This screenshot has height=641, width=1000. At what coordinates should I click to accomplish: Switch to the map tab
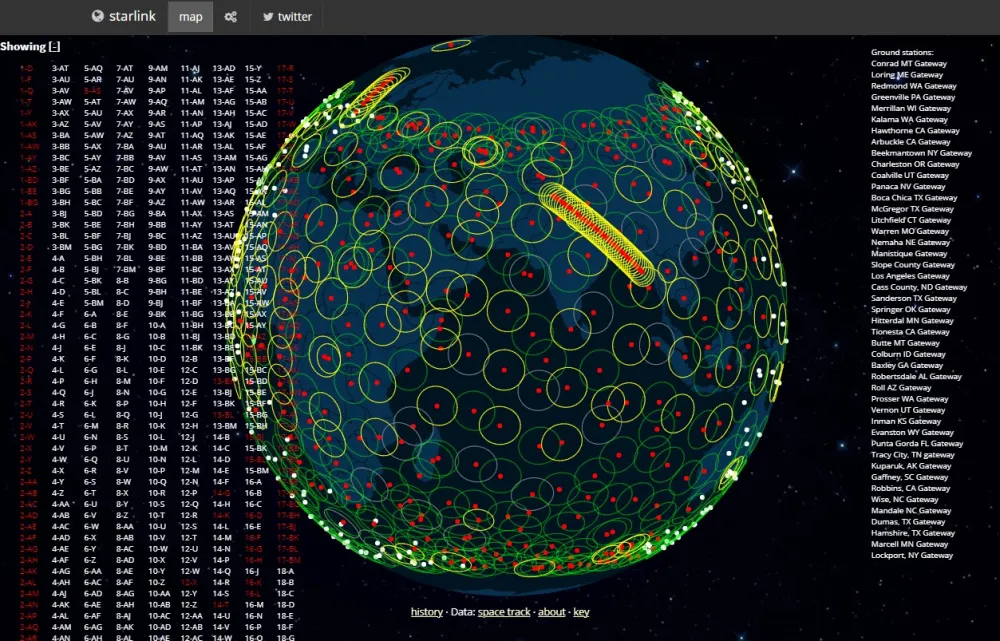pyautogui.click(x=190, y=17)
